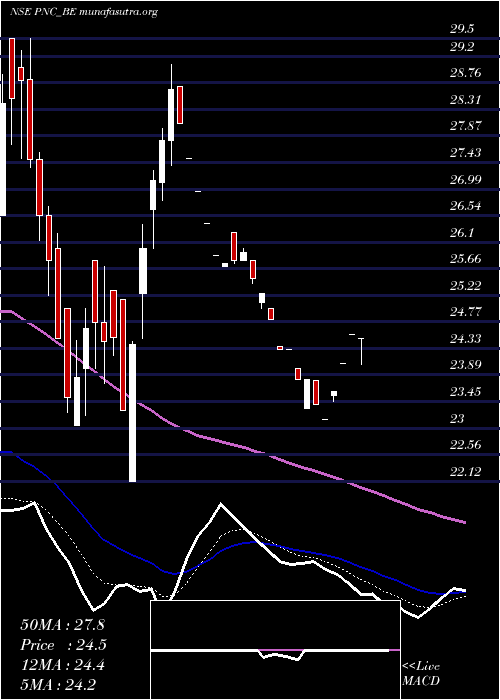
Task: Click the 28.76 price axis label
Action: click(466, 73)
